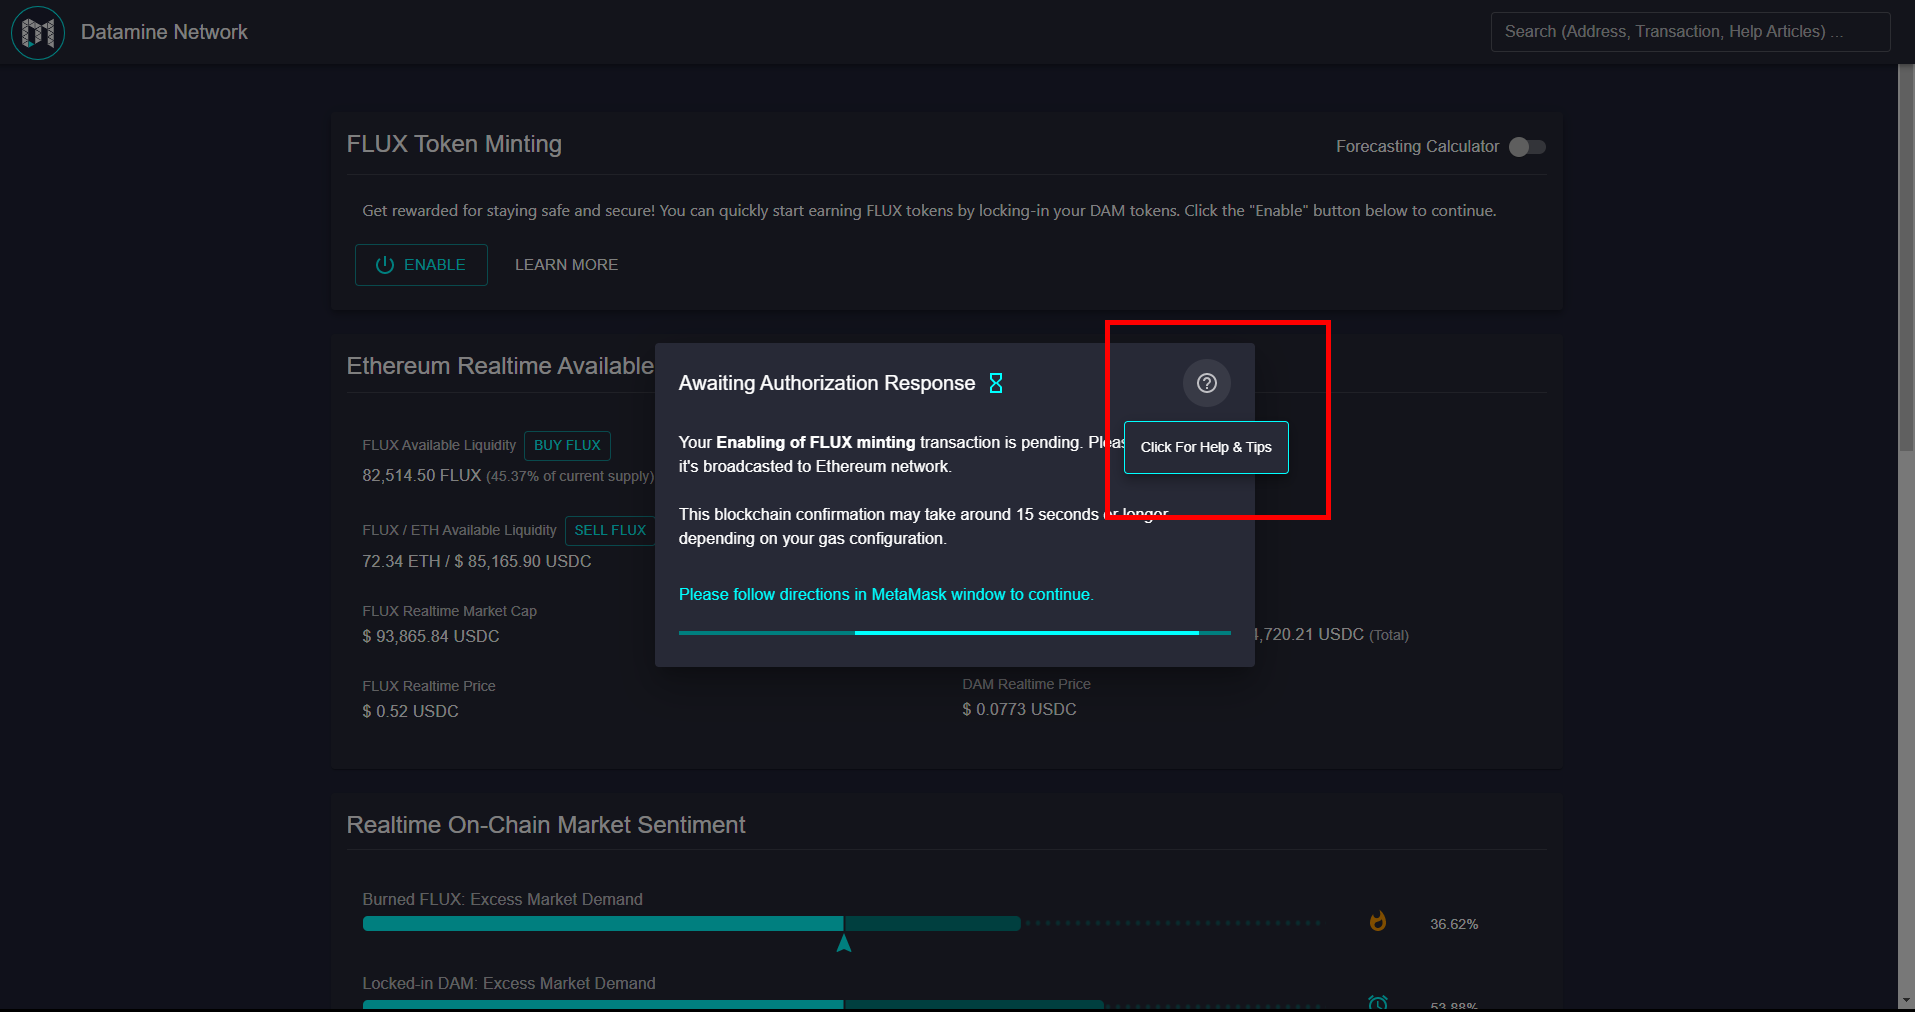This screenshot has height=1012, width=1915.
Task: Click the teal arrow marker below Burned FLUX bar
Action: 844,943
